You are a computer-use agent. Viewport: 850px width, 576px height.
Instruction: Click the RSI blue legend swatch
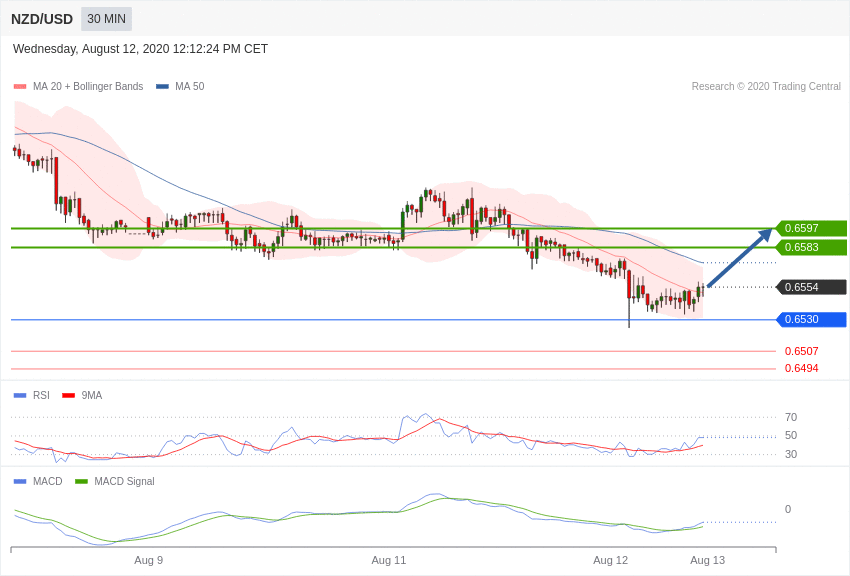coord(20,396)
